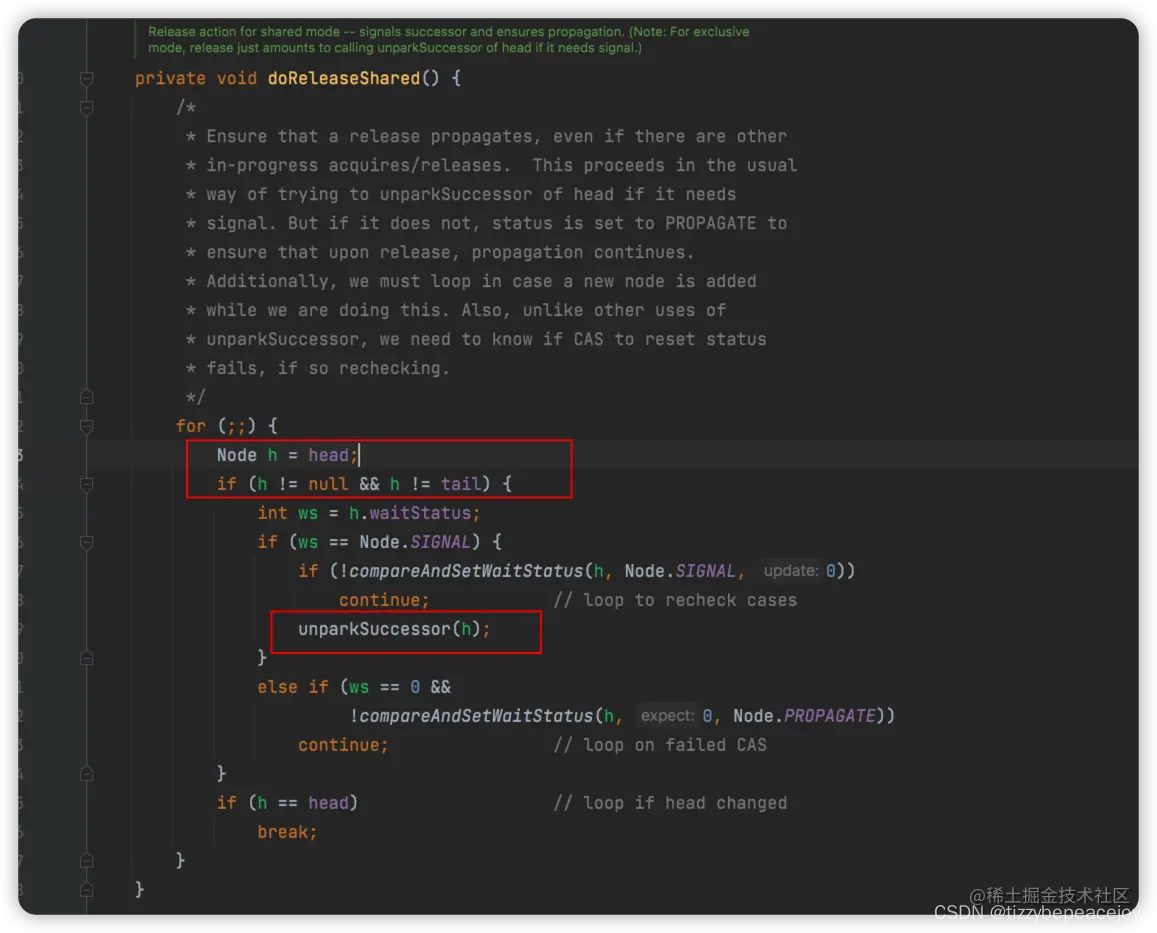Click comment line 'in-progress acquires/releases'

[x=492, y=165]
